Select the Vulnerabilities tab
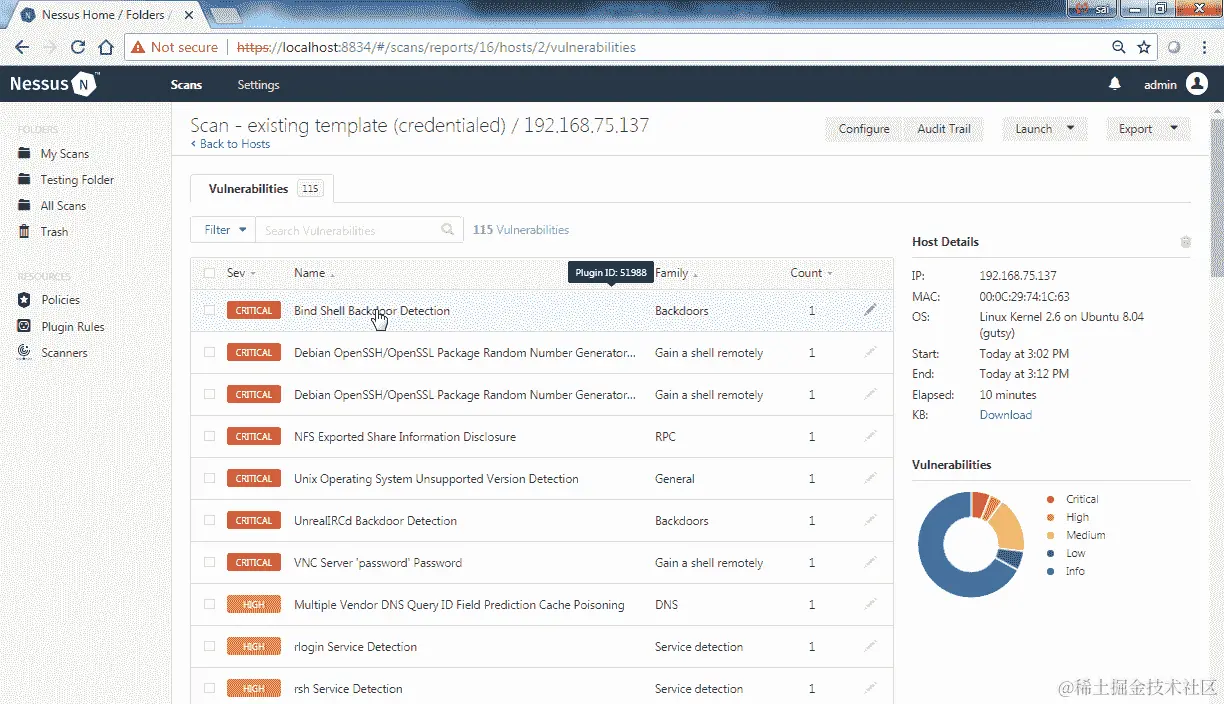The width and height of the screenshot is (1224, 704). click(x=263, y=188)
